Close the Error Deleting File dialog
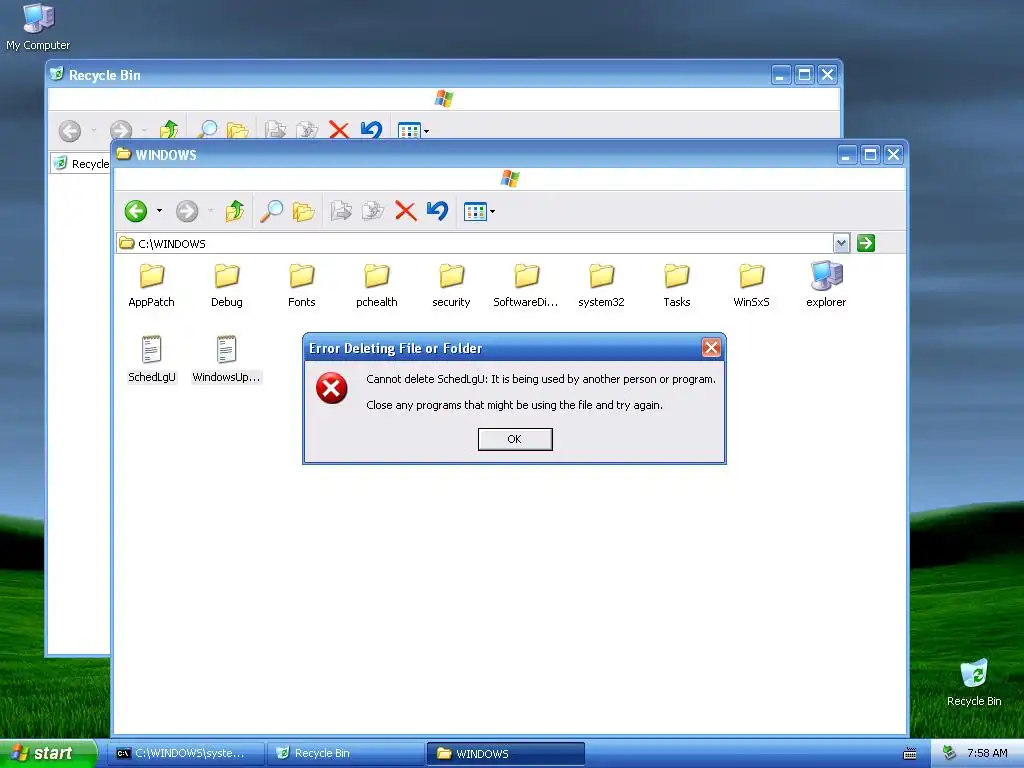Image resolution: width=1024 pixels, height=768 pixels. click(711, 347)
